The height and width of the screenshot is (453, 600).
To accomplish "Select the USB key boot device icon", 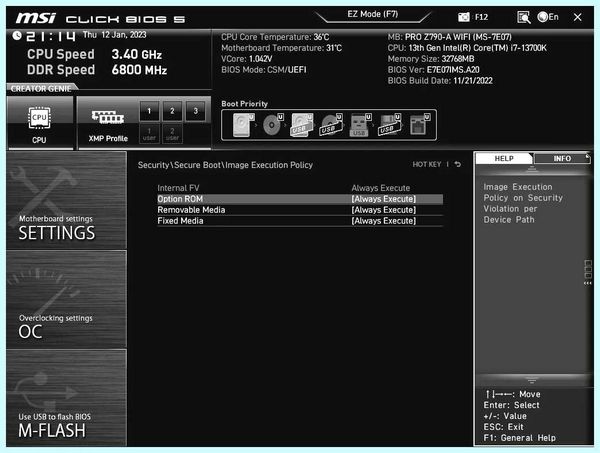I will (x=360, y=125).
